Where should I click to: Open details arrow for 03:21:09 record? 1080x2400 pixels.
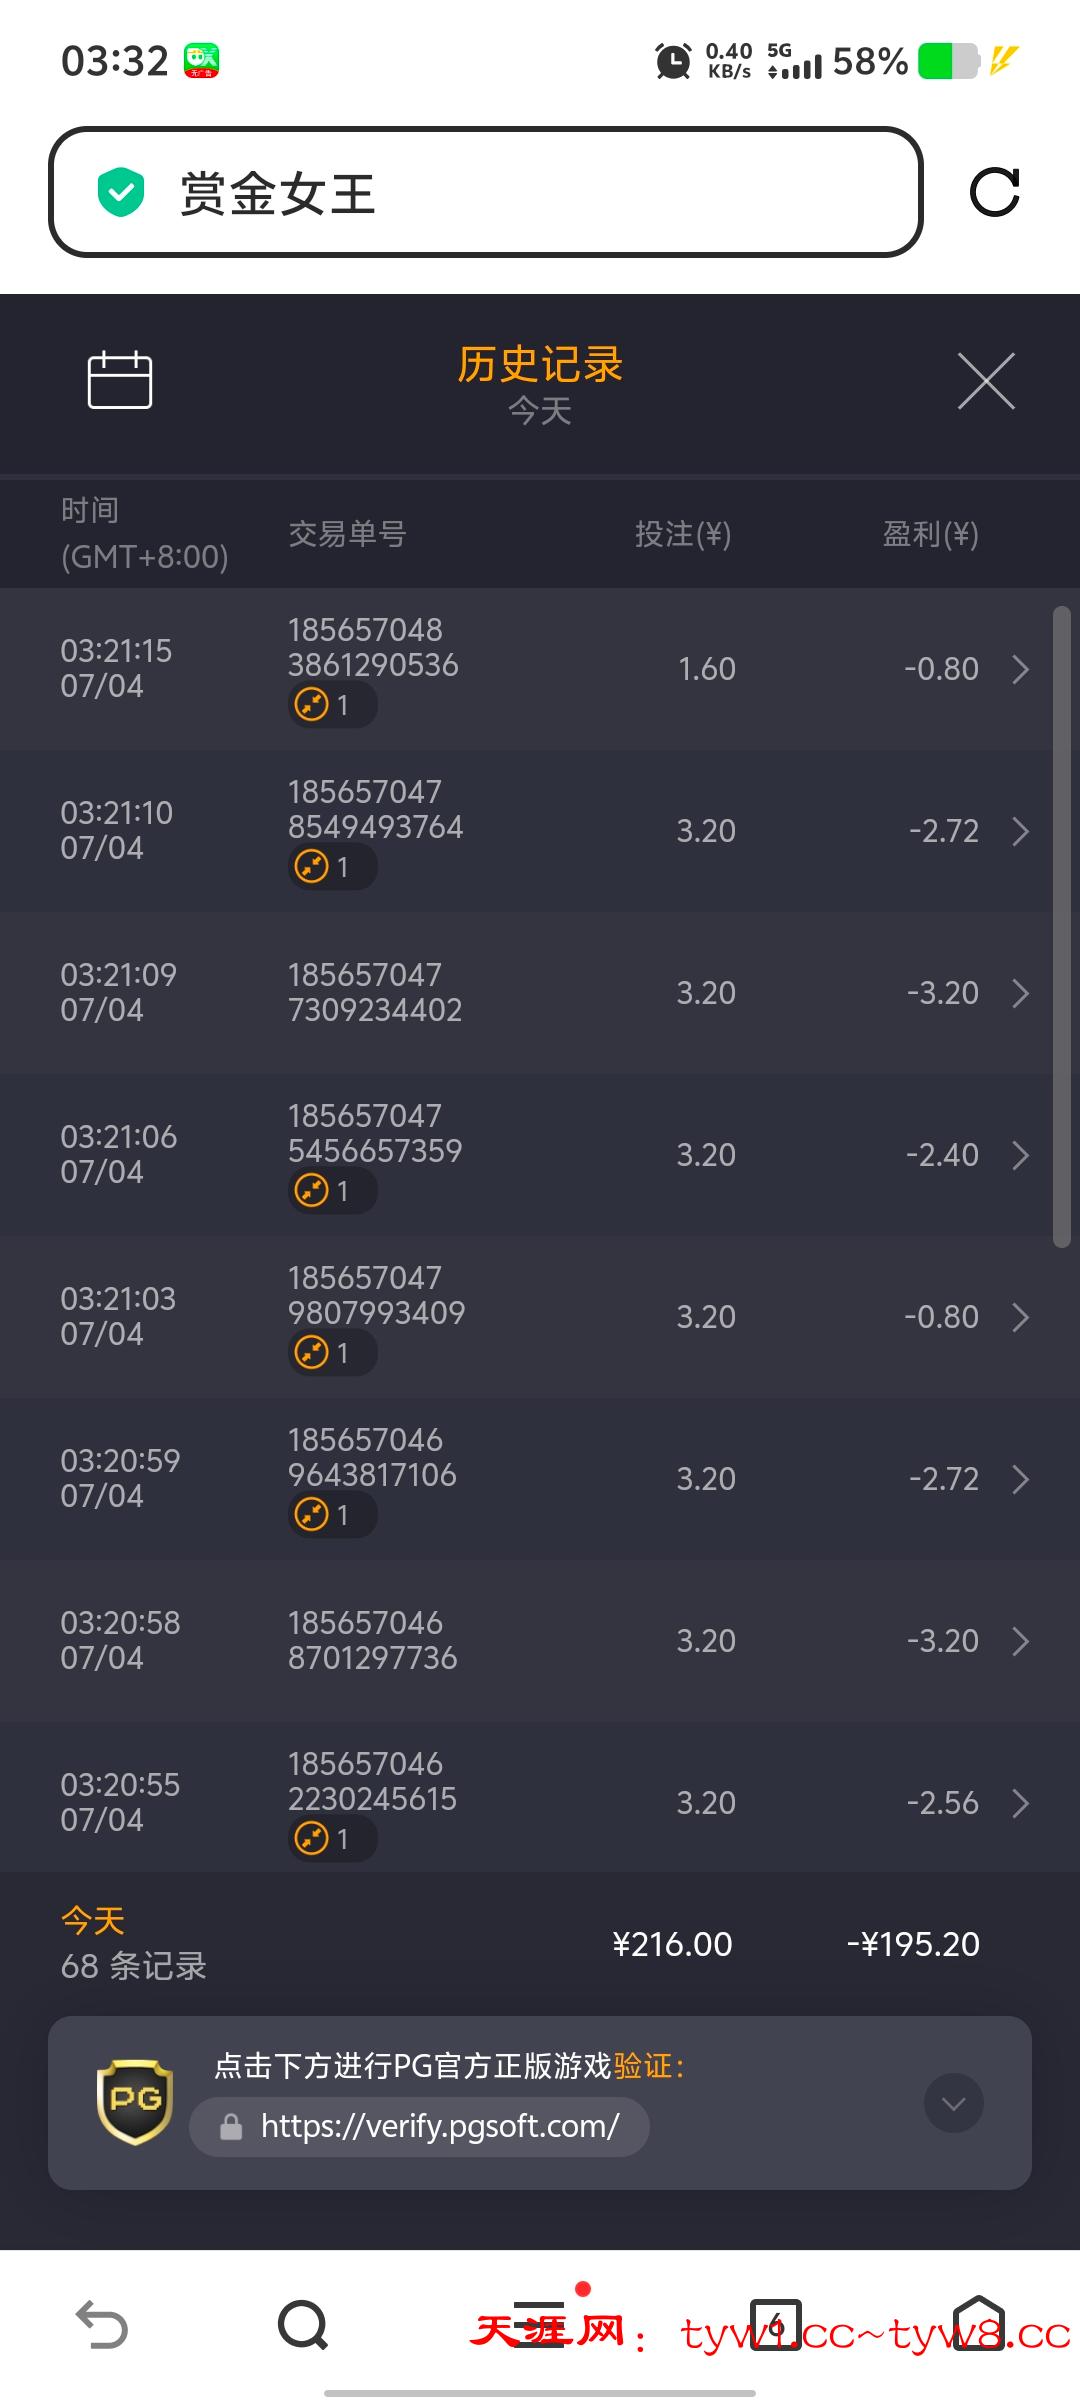(x=1020, y=993)
